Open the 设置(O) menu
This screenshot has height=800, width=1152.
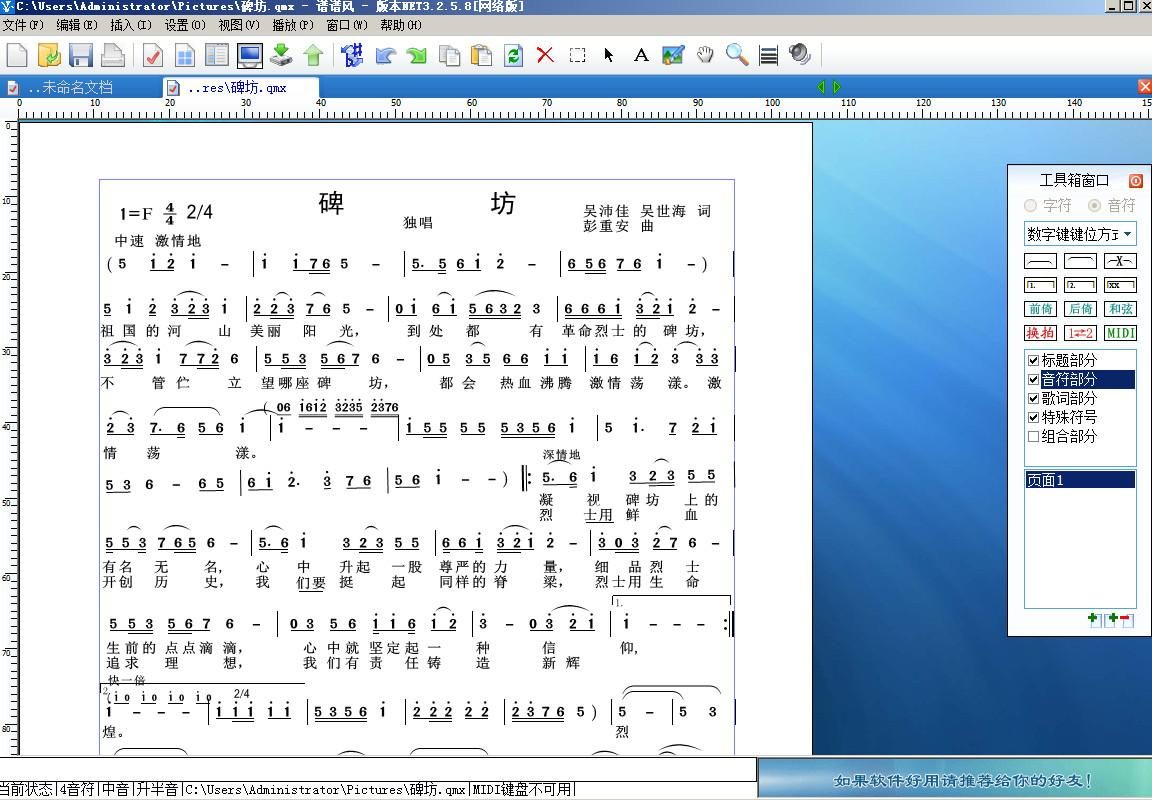tap(185, 25)
